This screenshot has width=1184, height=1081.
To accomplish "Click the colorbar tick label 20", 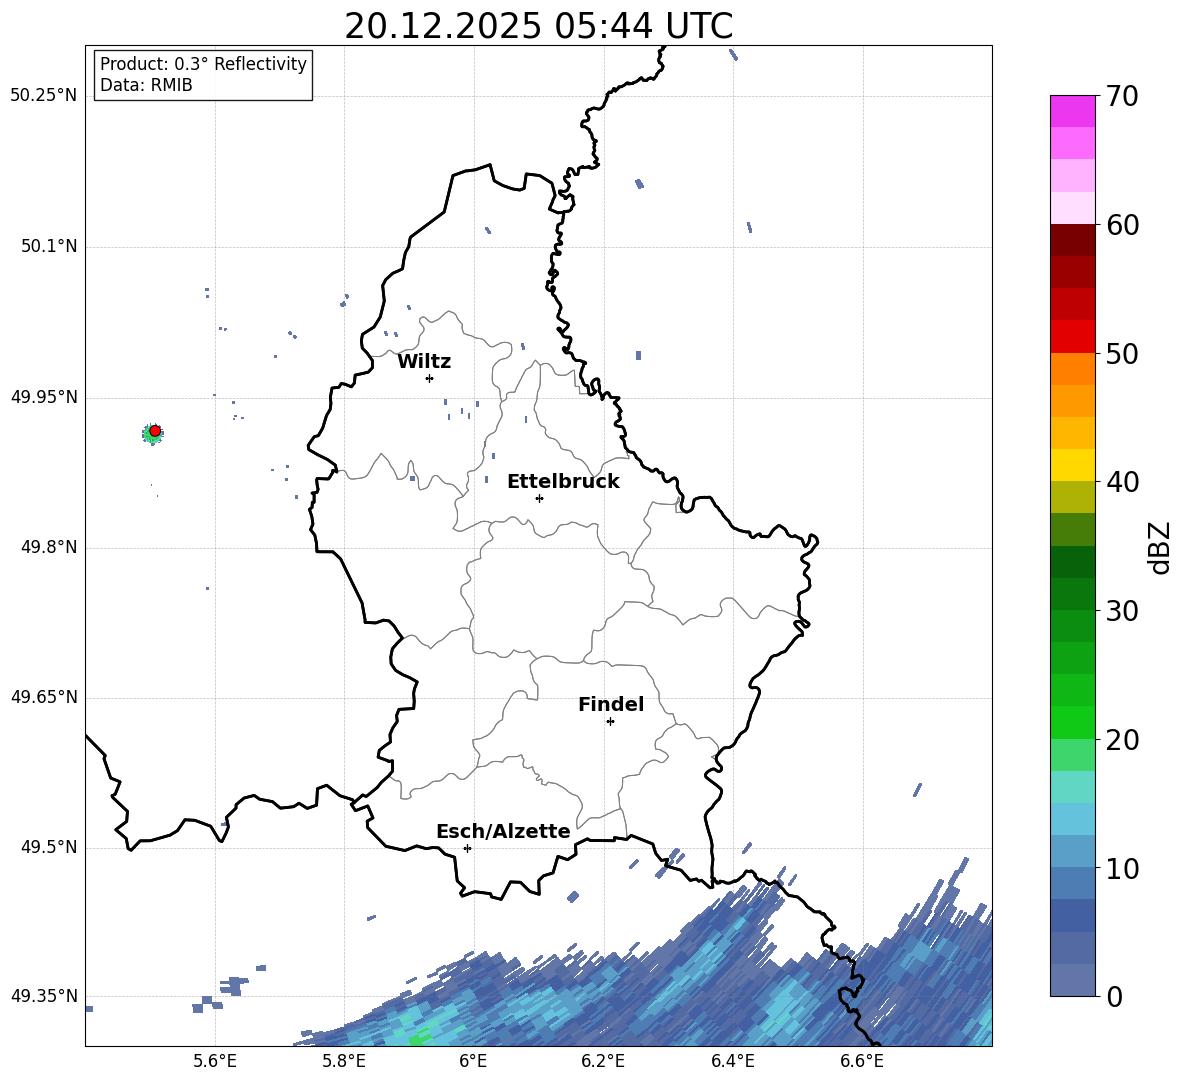I will click(1122, 740).
